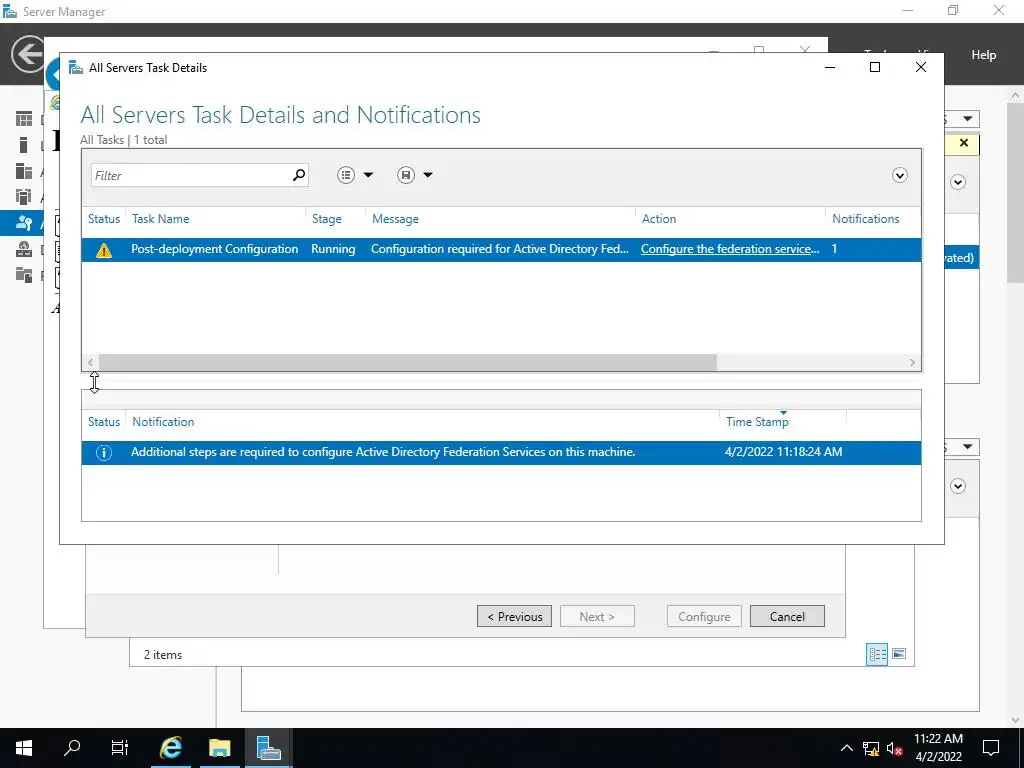Click the Next button in the wizard
1024x768 pixels.
(x=597, y=616)
